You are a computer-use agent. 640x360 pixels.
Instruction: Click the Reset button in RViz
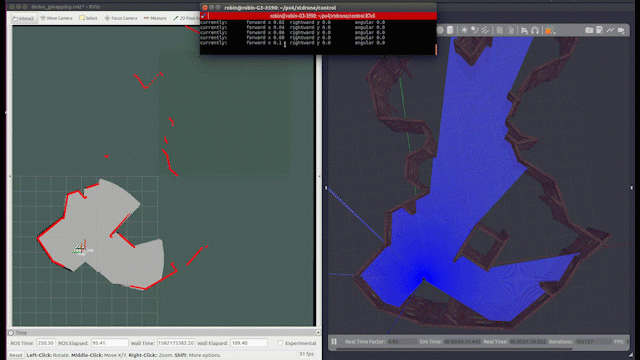click(x=16, y=355)
